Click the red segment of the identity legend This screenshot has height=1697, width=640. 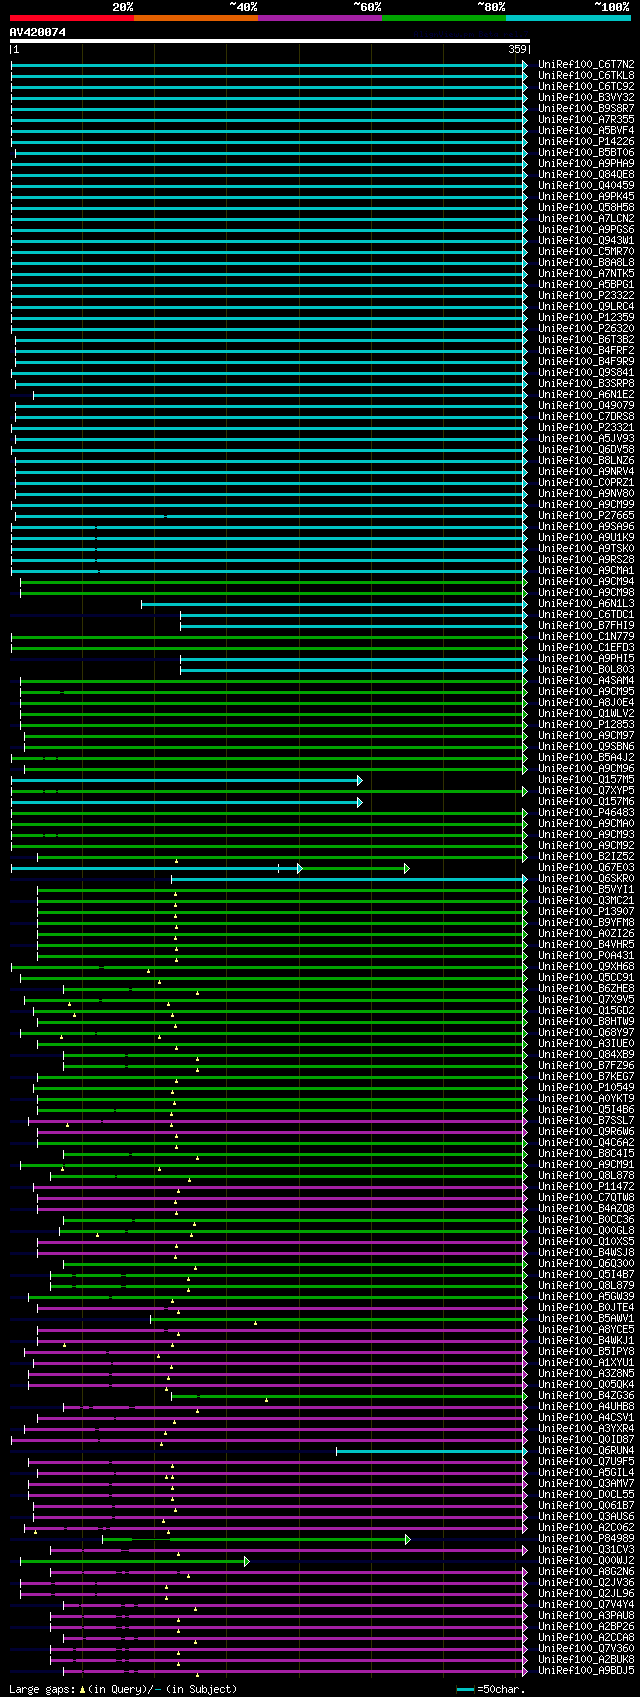(x=72, y=18)
